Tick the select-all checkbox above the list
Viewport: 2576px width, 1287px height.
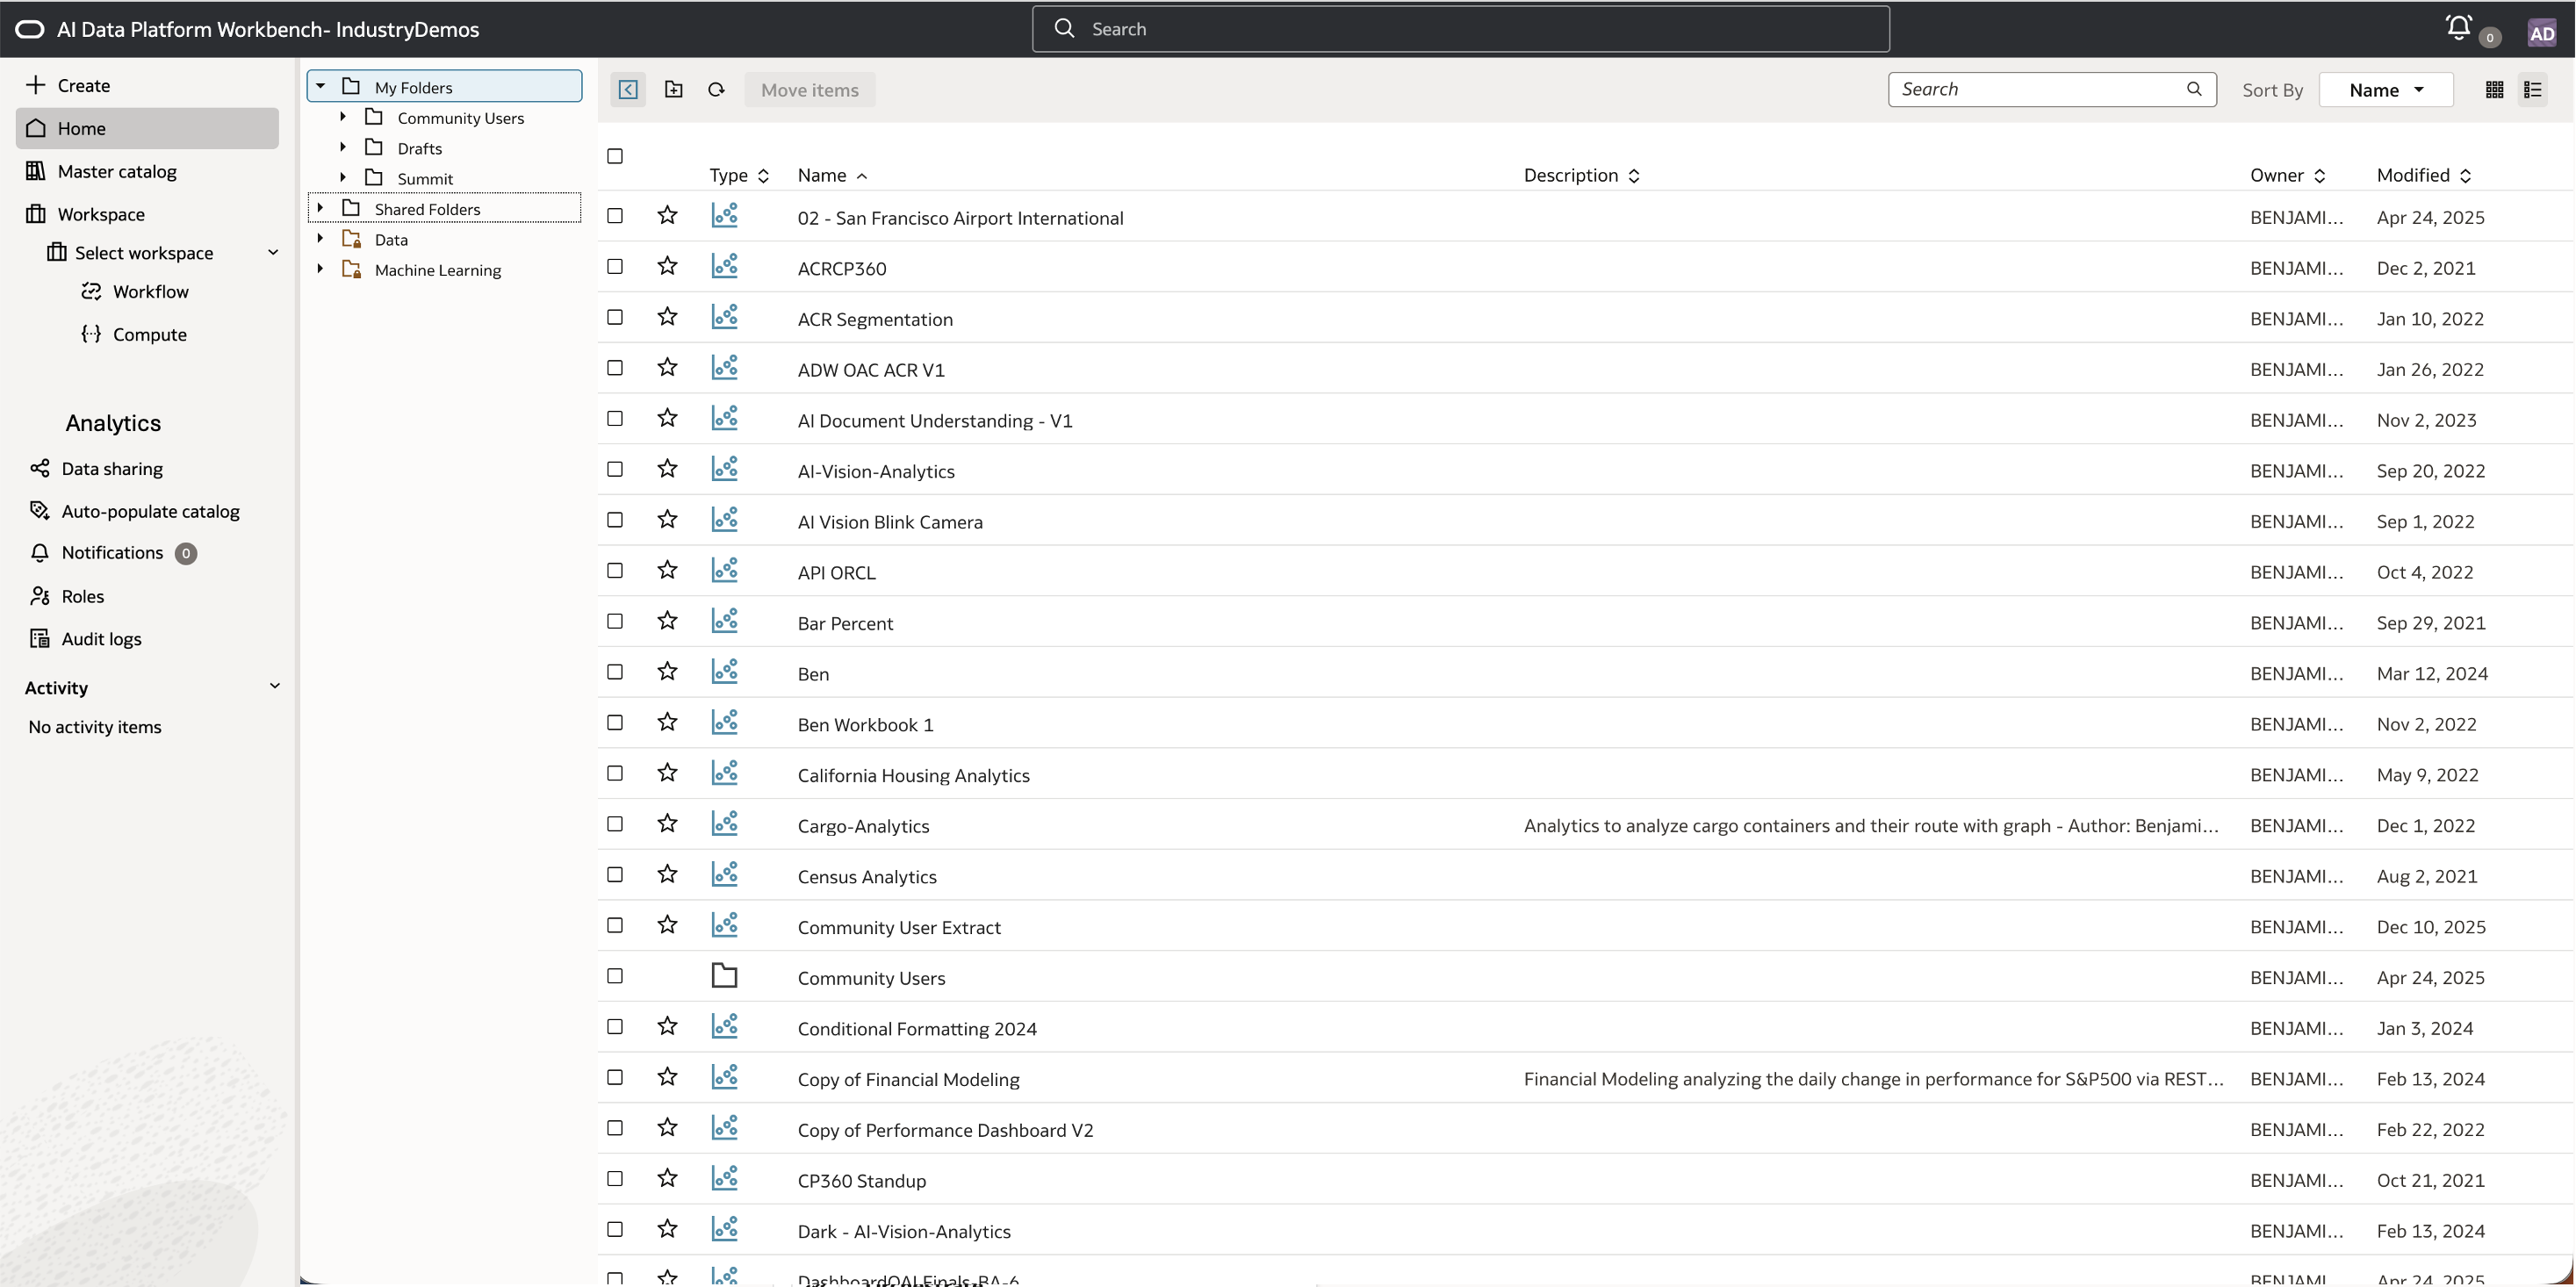pos(615,156)
